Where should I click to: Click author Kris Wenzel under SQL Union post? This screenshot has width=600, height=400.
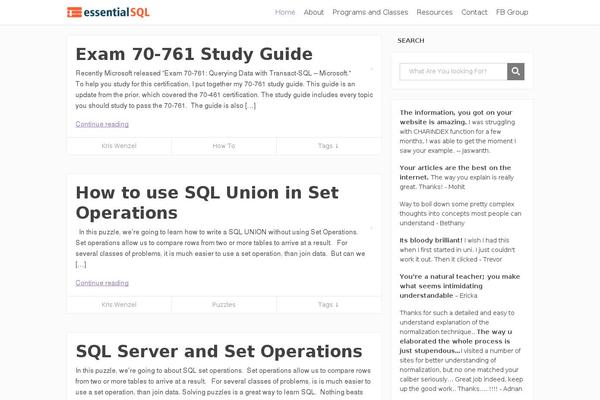tap(119, 305)
